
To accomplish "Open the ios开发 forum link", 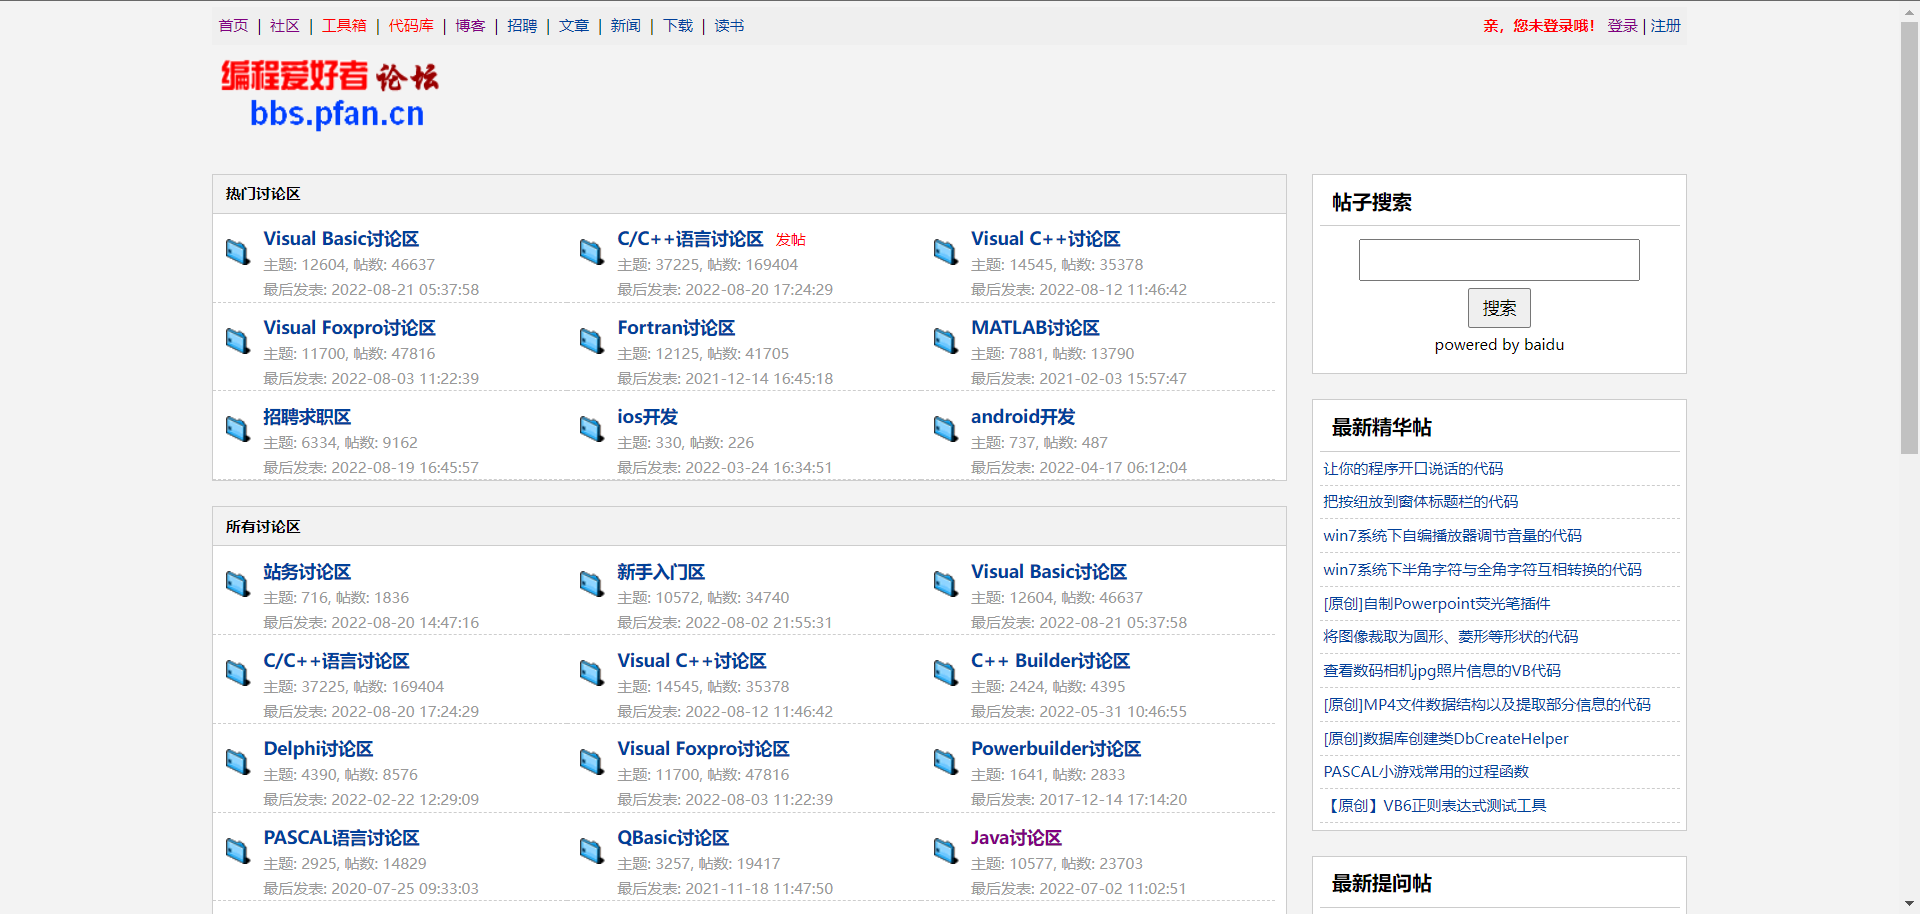I will point(647,417).
